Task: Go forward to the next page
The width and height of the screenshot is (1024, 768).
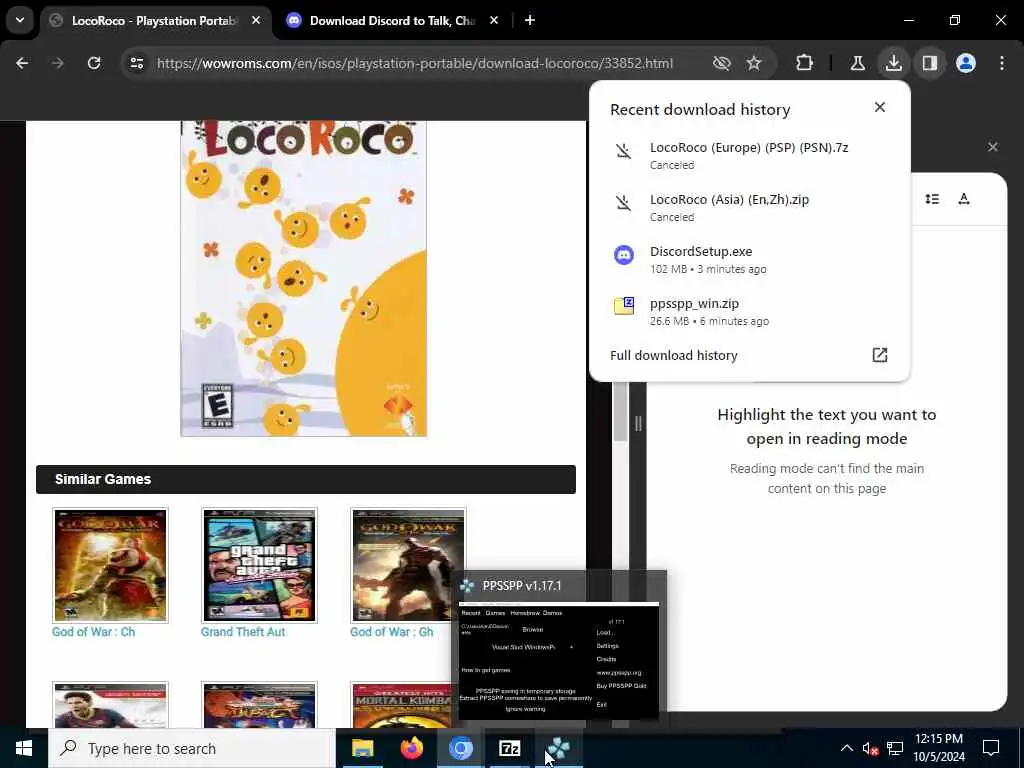Action: click(x=58, y=63)
